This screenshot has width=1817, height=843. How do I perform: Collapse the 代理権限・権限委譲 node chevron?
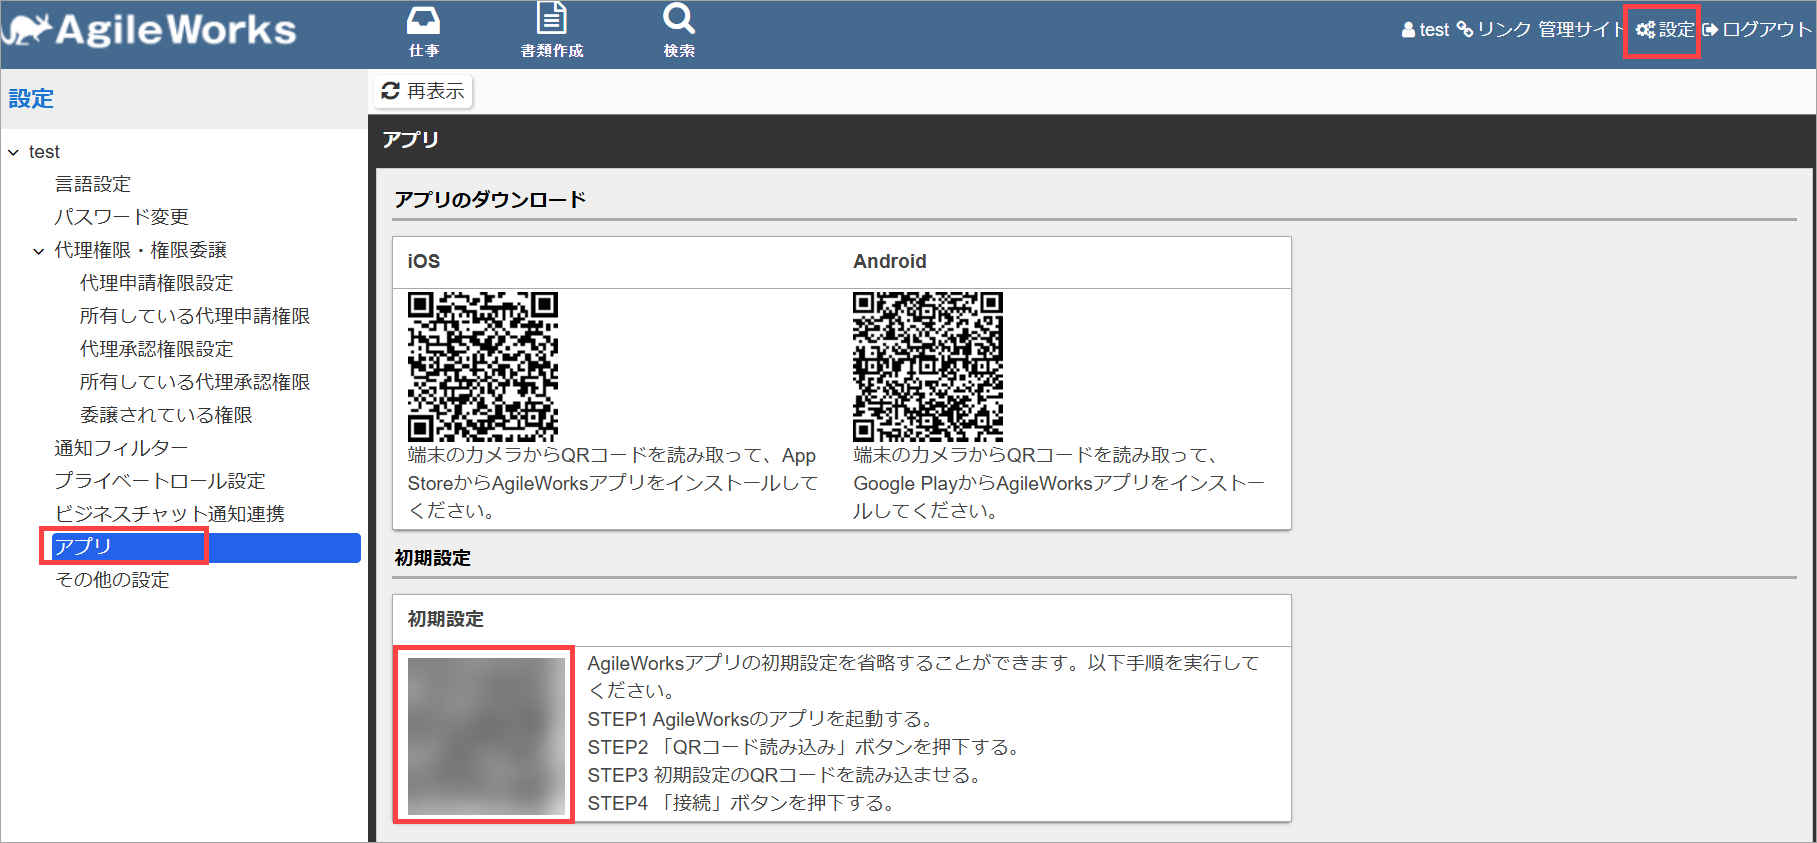tap(38, 251)
